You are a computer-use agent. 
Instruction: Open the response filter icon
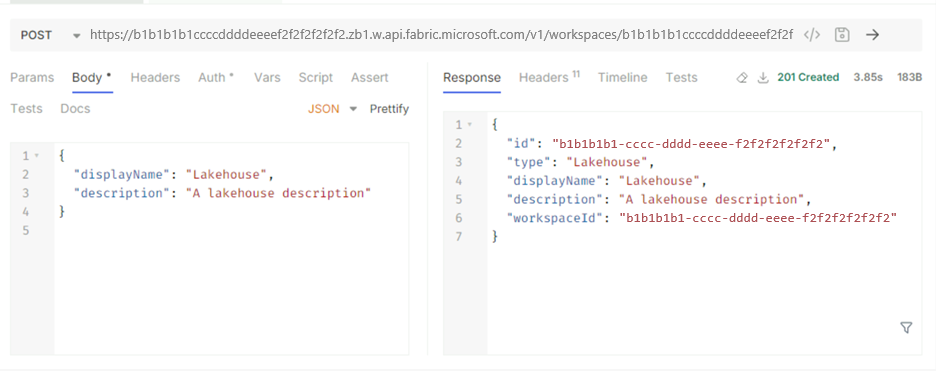tap(906, 327)
